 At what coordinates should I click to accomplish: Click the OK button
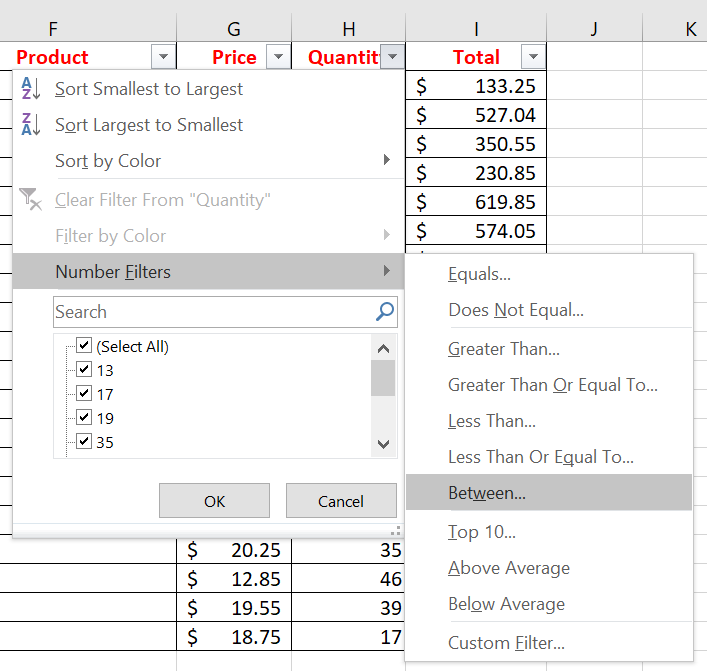click(214, 501)
